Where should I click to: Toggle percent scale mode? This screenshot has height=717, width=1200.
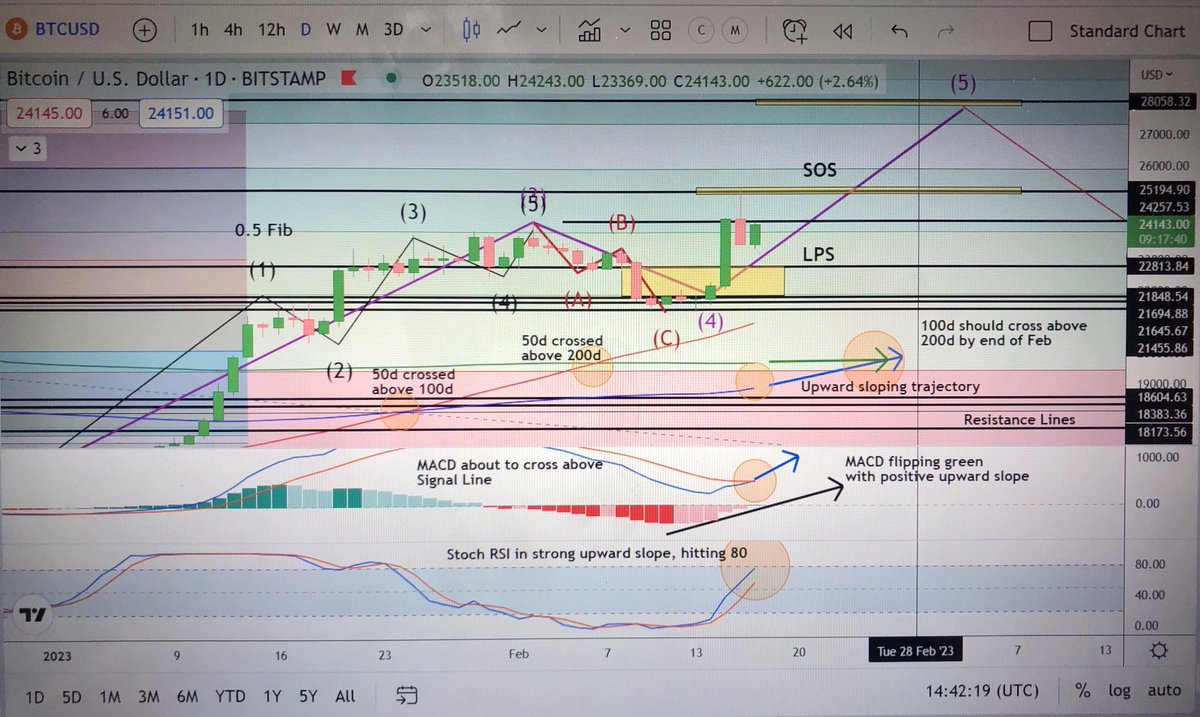(1082, 690)
